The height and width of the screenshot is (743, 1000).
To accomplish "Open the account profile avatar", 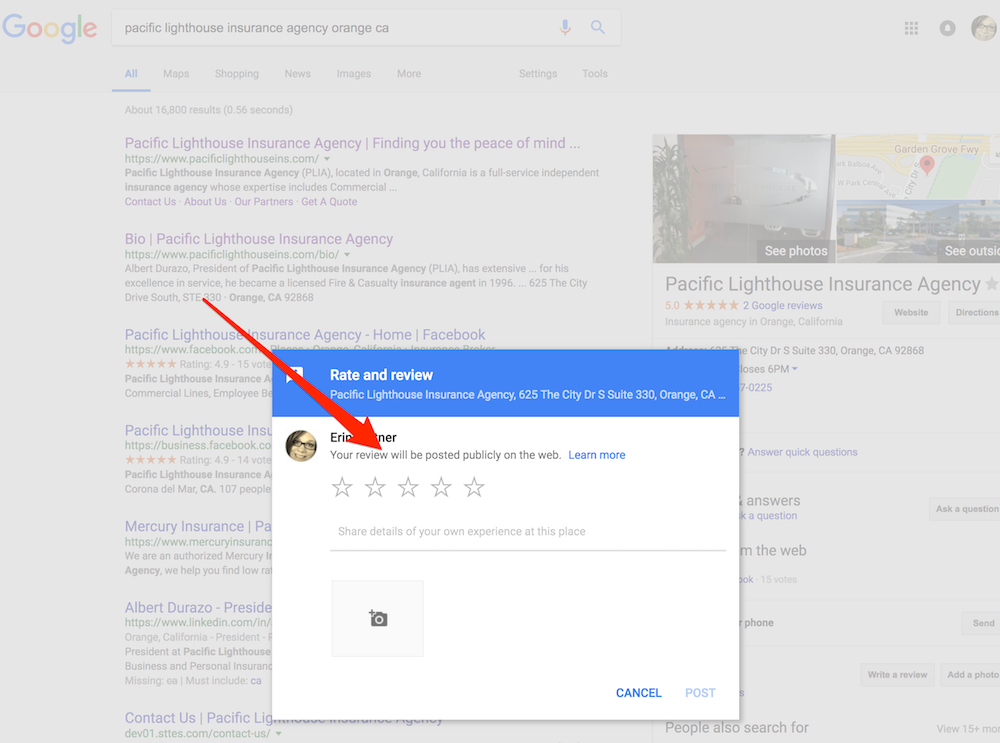I will tap(984, 28).
